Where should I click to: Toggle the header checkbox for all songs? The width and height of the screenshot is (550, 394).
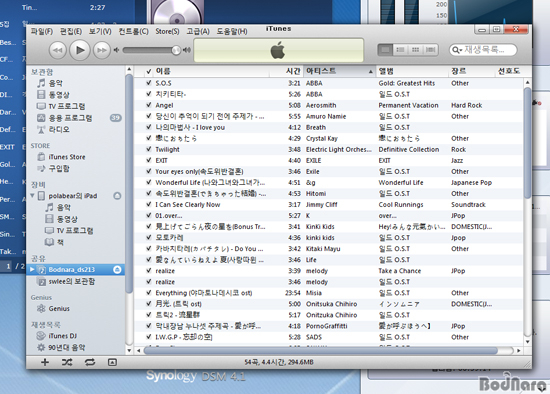(149, 72)
